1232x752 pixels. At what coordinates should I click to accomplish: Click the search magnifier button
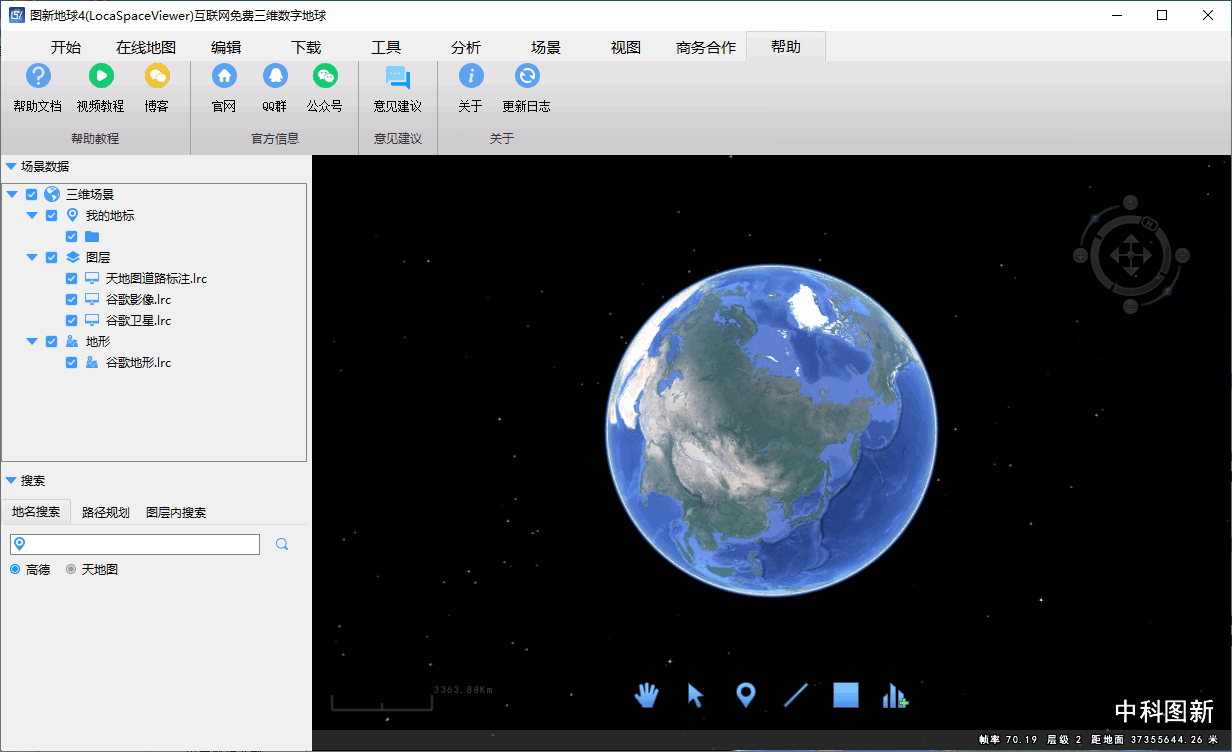click(x=282, y=544)
